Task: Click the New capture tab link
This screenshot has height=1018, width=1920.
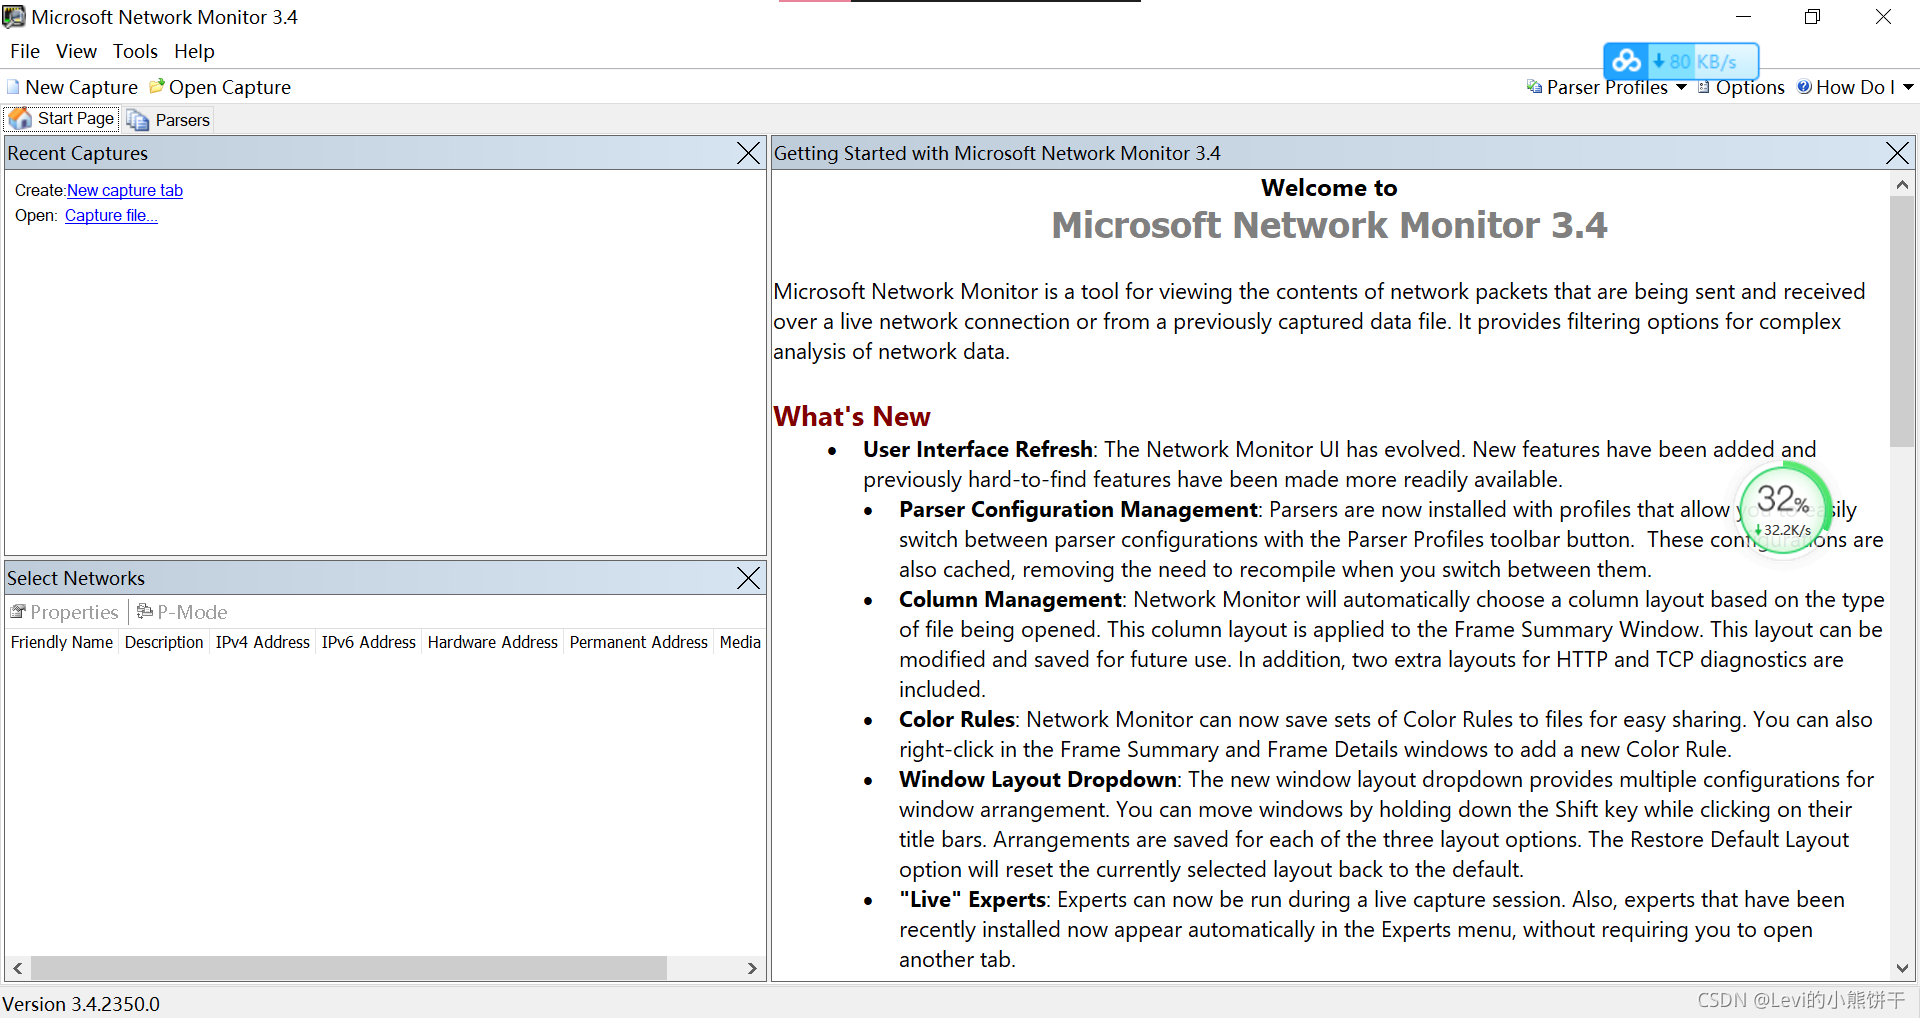Action: 125,190
